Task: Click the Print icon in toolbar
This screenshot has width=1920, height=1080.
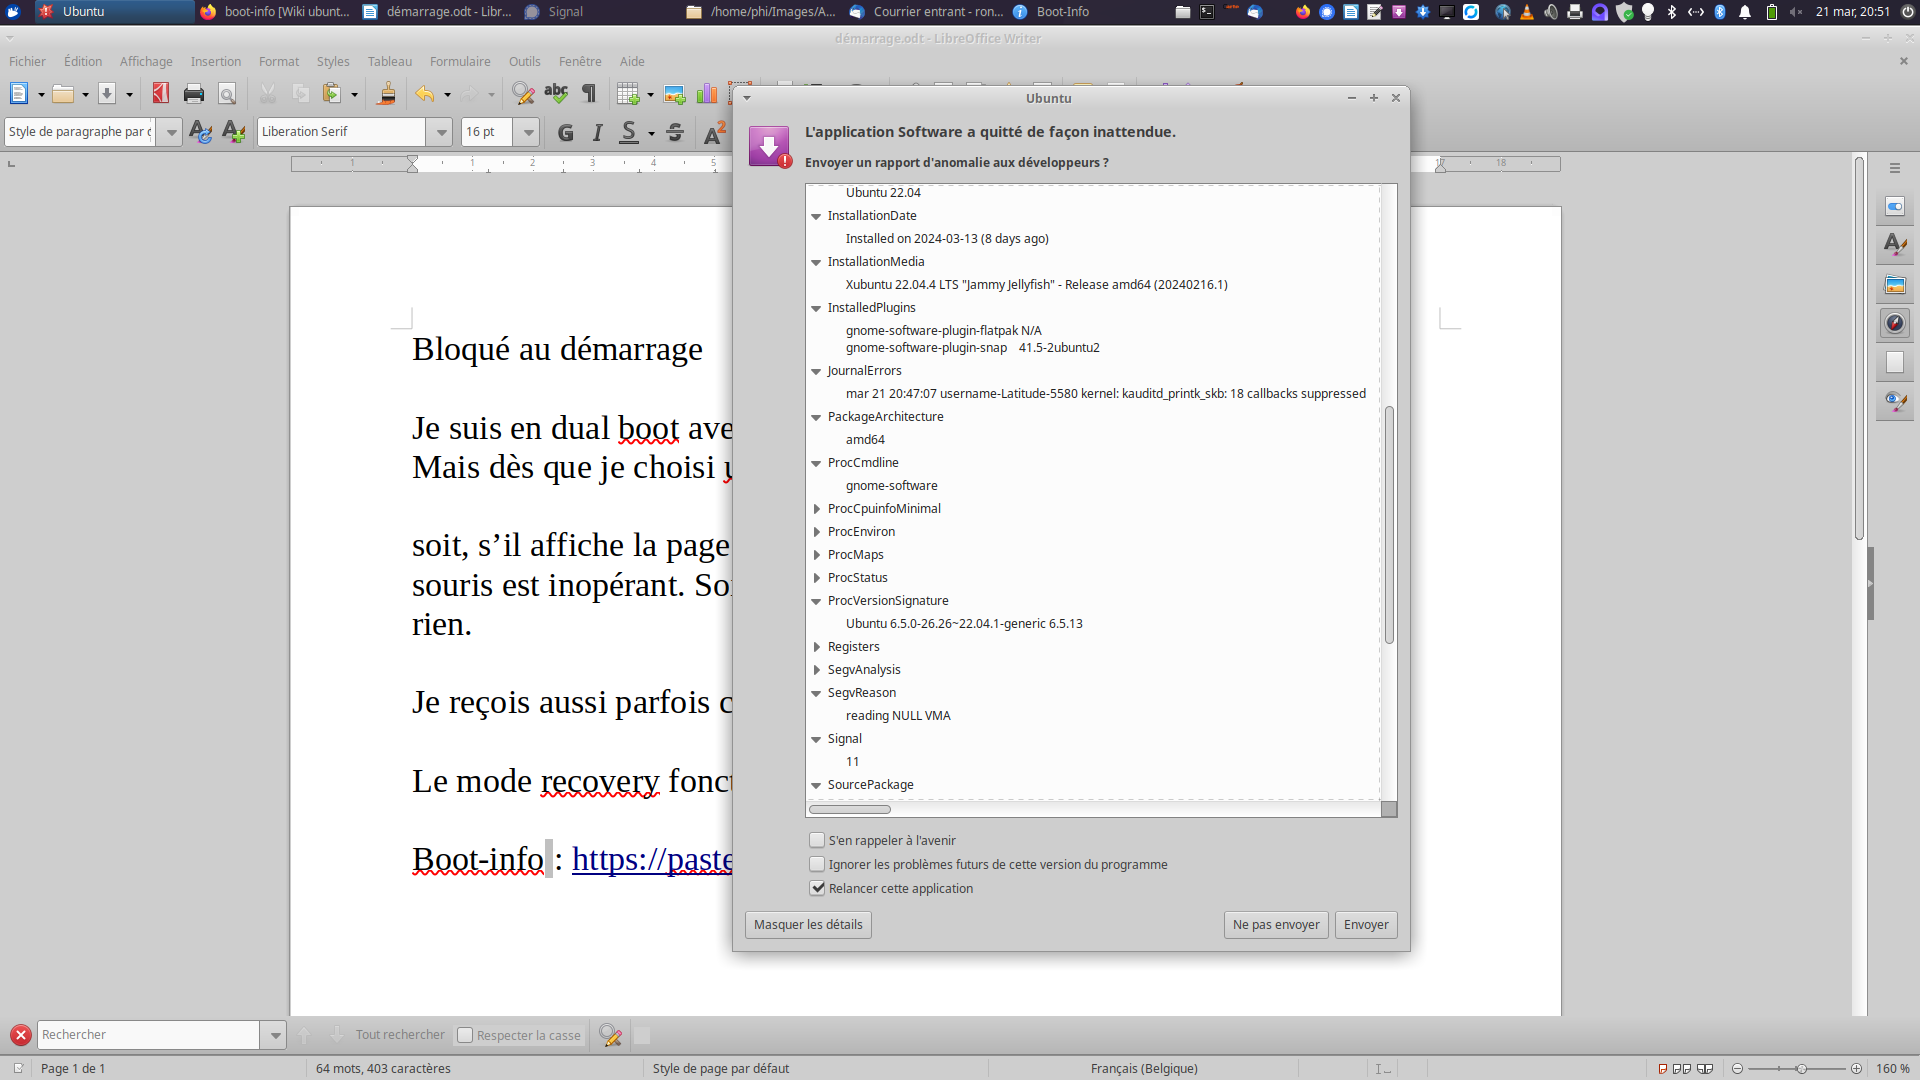Action: tap(194, 94)
